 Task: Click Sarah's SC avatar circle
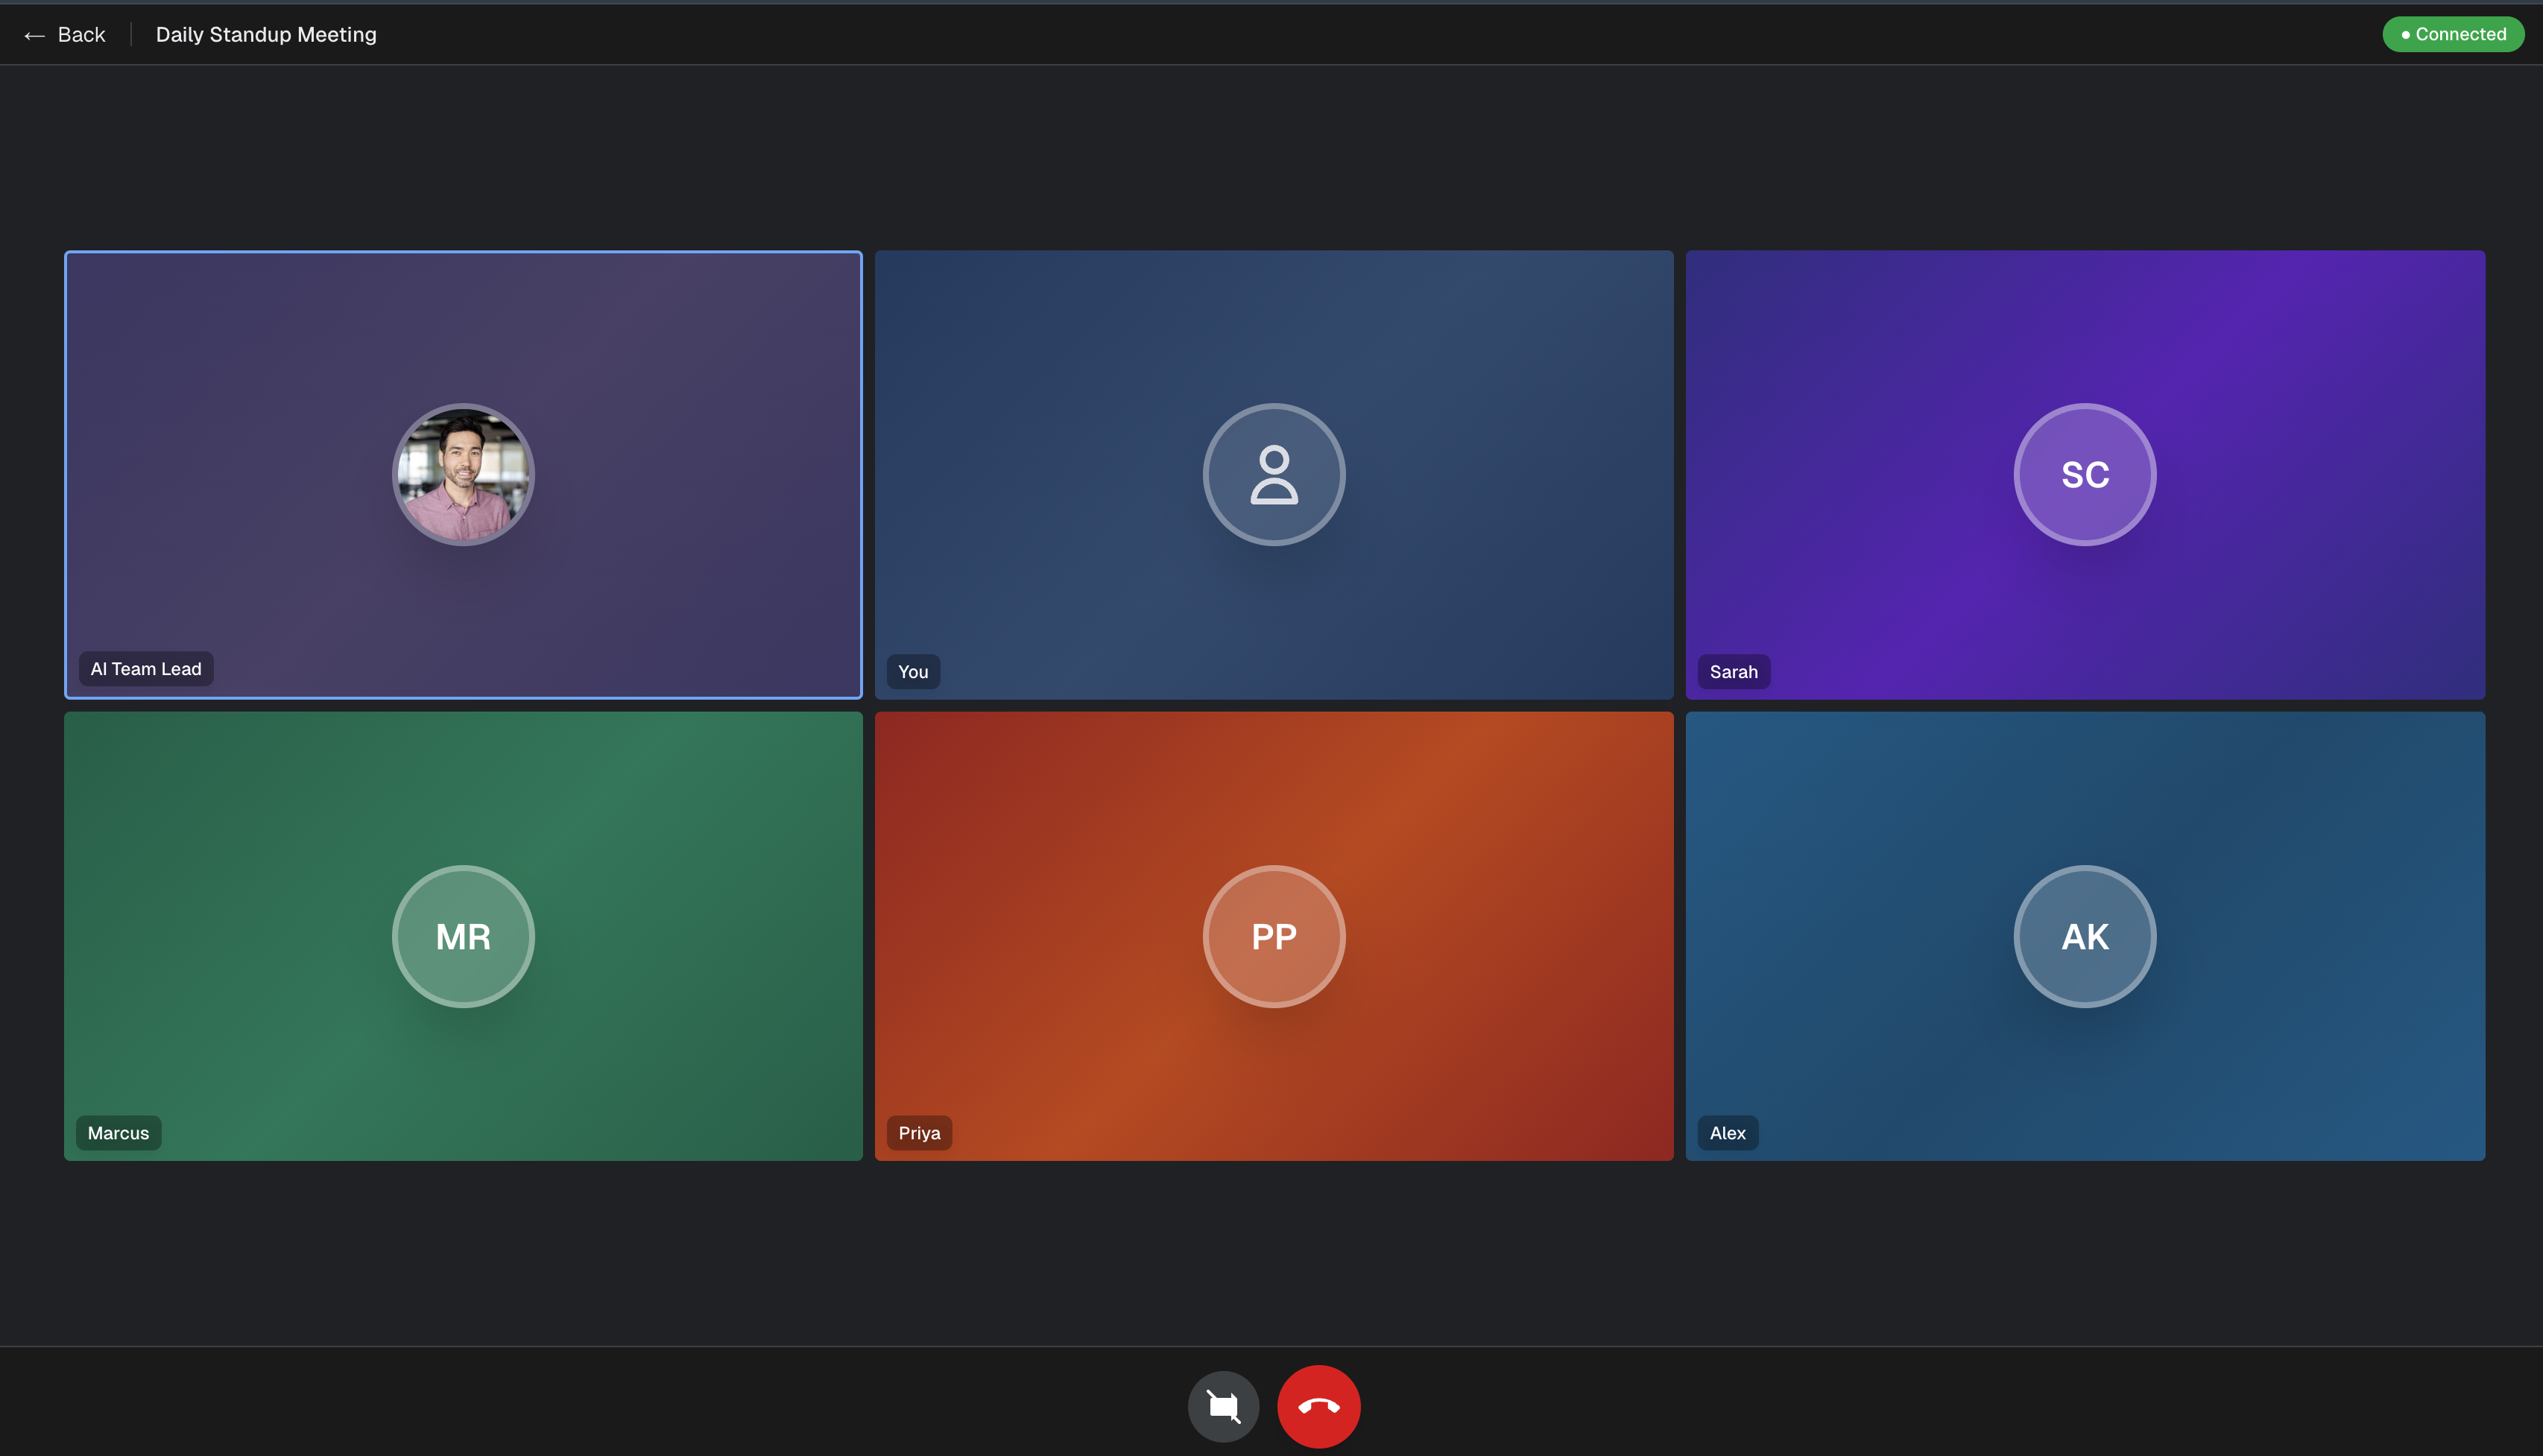(2085, 474)
